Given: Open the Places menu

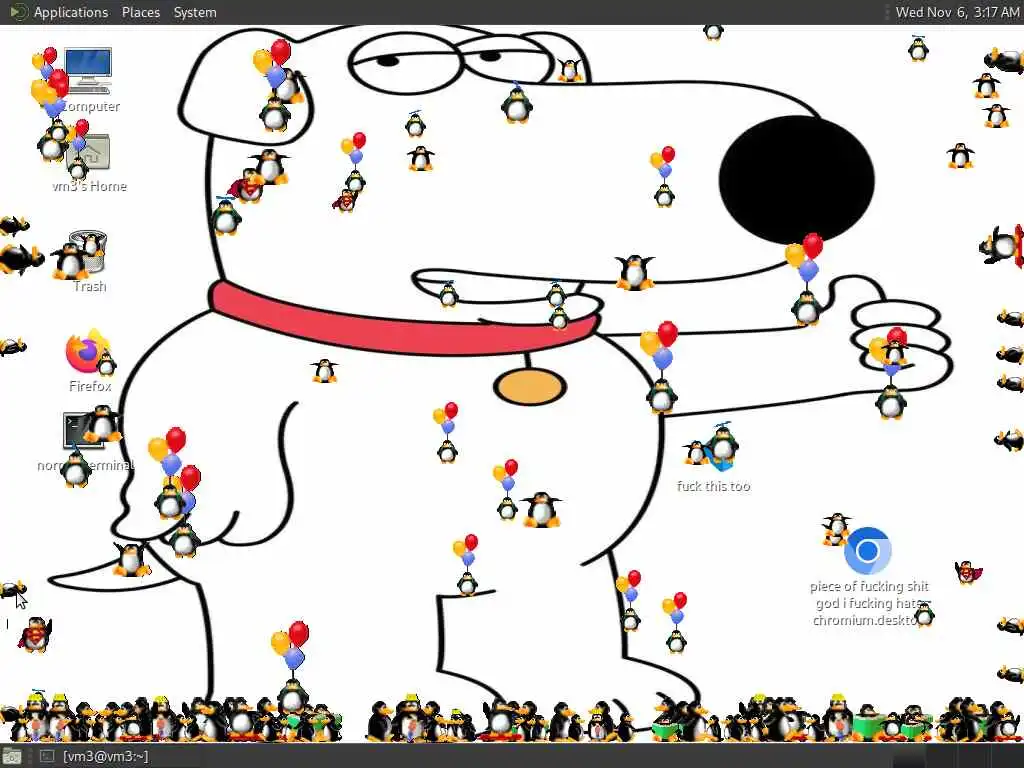Looking at the screenshot, I should click(140, 12).
